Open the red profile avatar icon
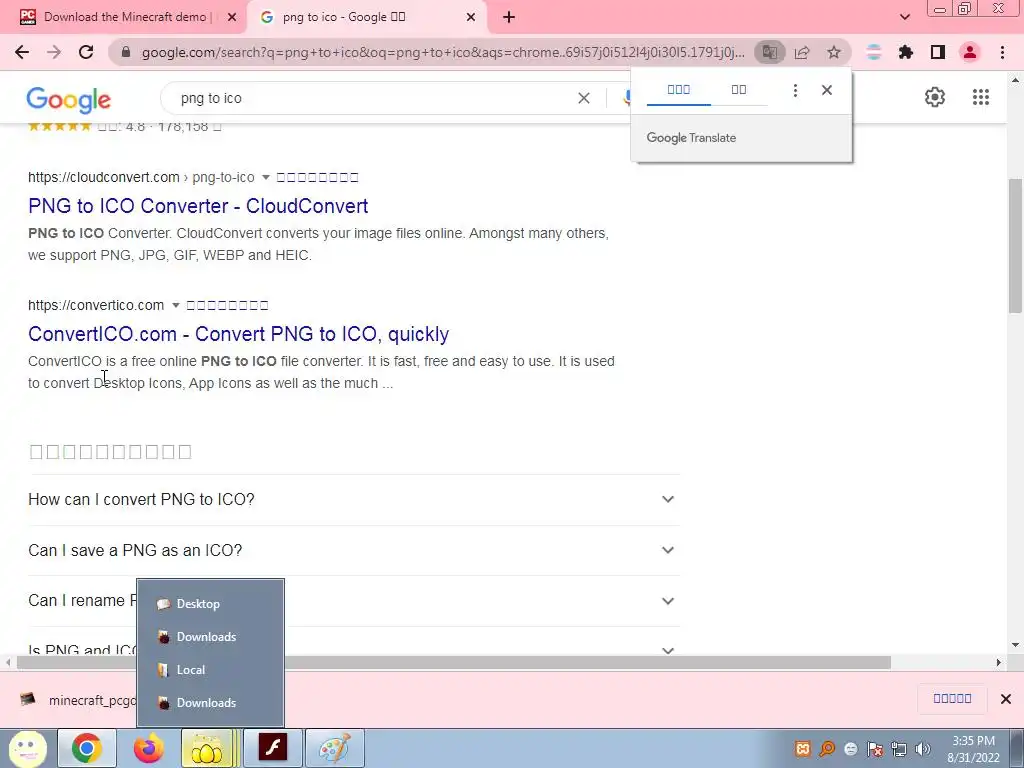 click(970, 52)
